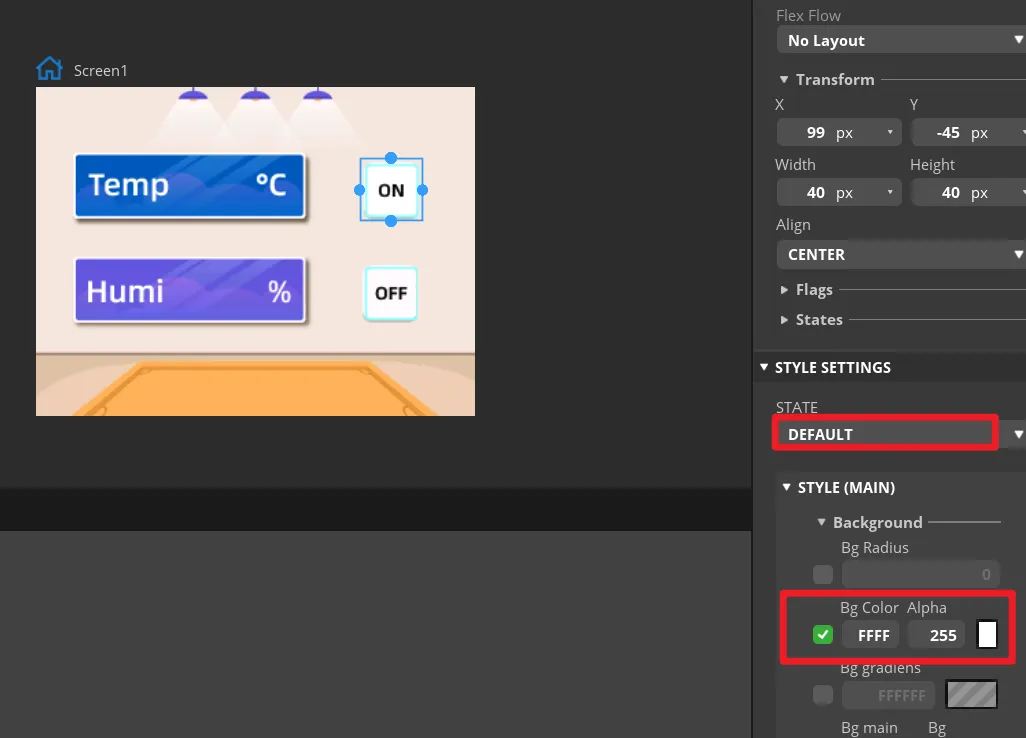Click the right resize handle of ON widget
This screenshot has width=1026, height=738.
pos(422,190)
